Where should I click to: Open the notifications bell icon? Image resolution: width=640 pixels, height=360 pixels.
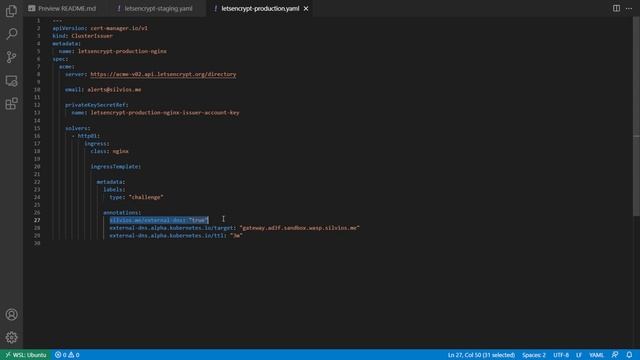click(x=629, y=355)
